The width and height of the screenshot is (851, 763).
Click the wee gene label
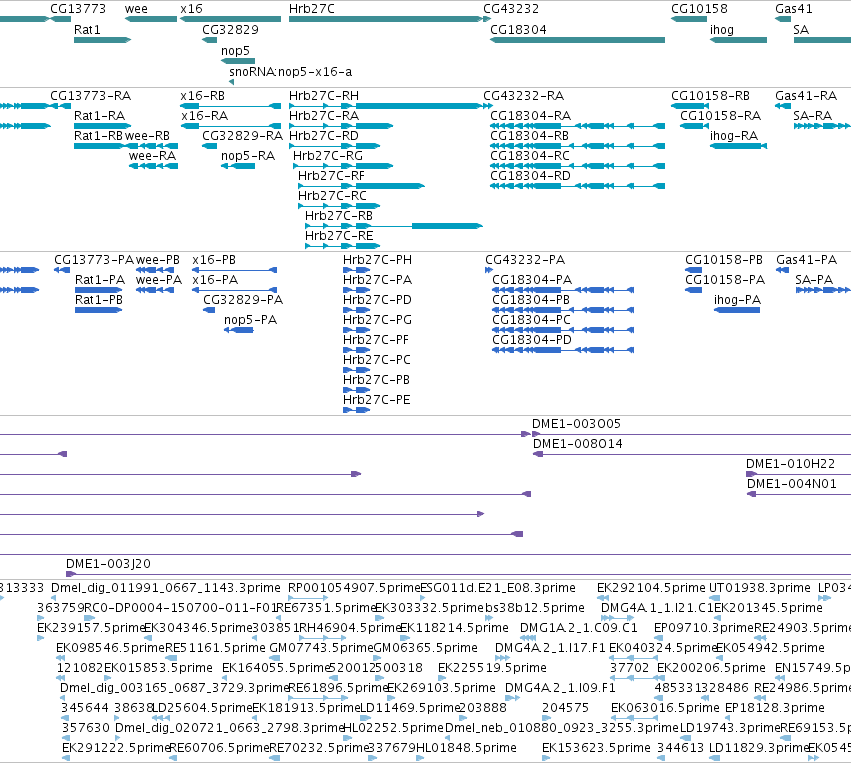pyautogui.click(x=136, y=9)
